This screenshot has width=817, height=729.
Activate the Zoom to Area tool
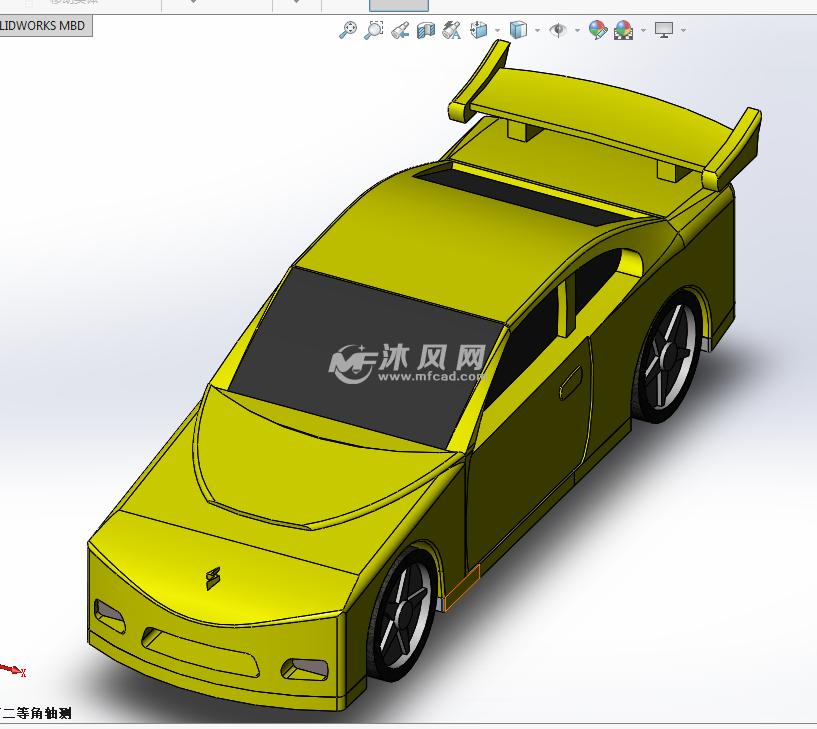click(374, 30)
